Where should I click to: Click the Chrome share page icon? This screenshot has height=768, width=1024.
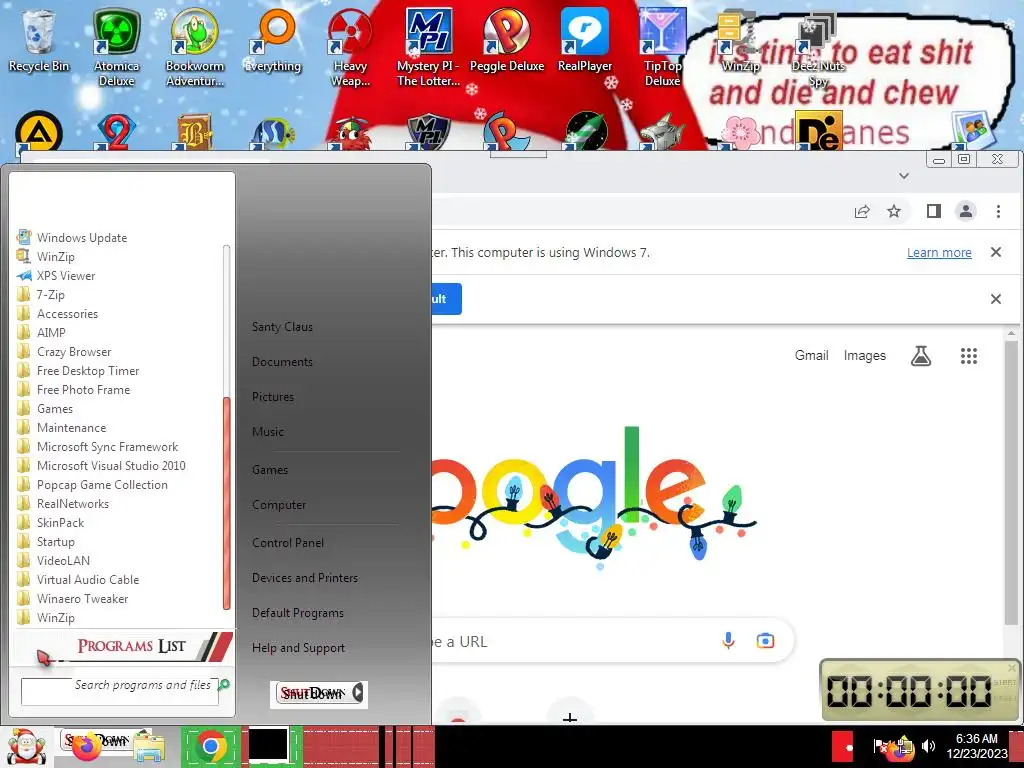click(x=862, y=212)
